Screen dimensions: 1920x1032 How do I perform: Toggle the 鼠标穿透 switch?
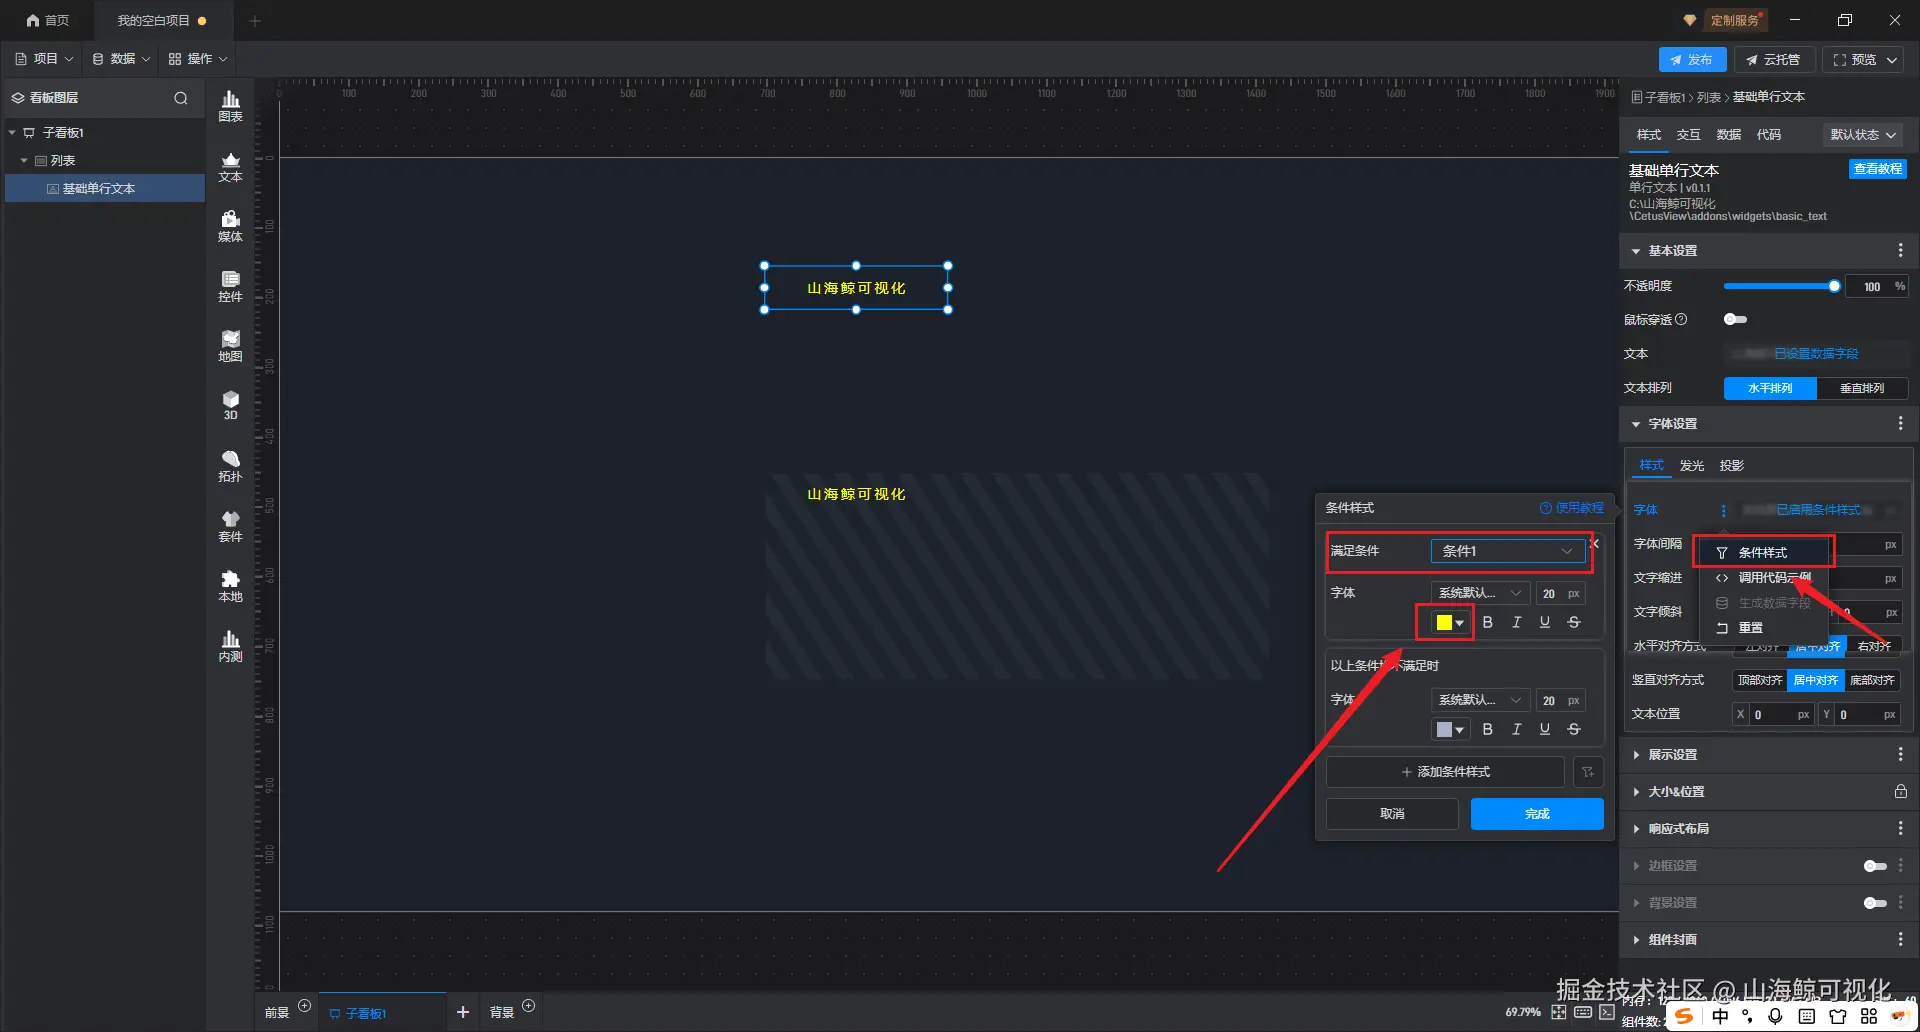1735,320
